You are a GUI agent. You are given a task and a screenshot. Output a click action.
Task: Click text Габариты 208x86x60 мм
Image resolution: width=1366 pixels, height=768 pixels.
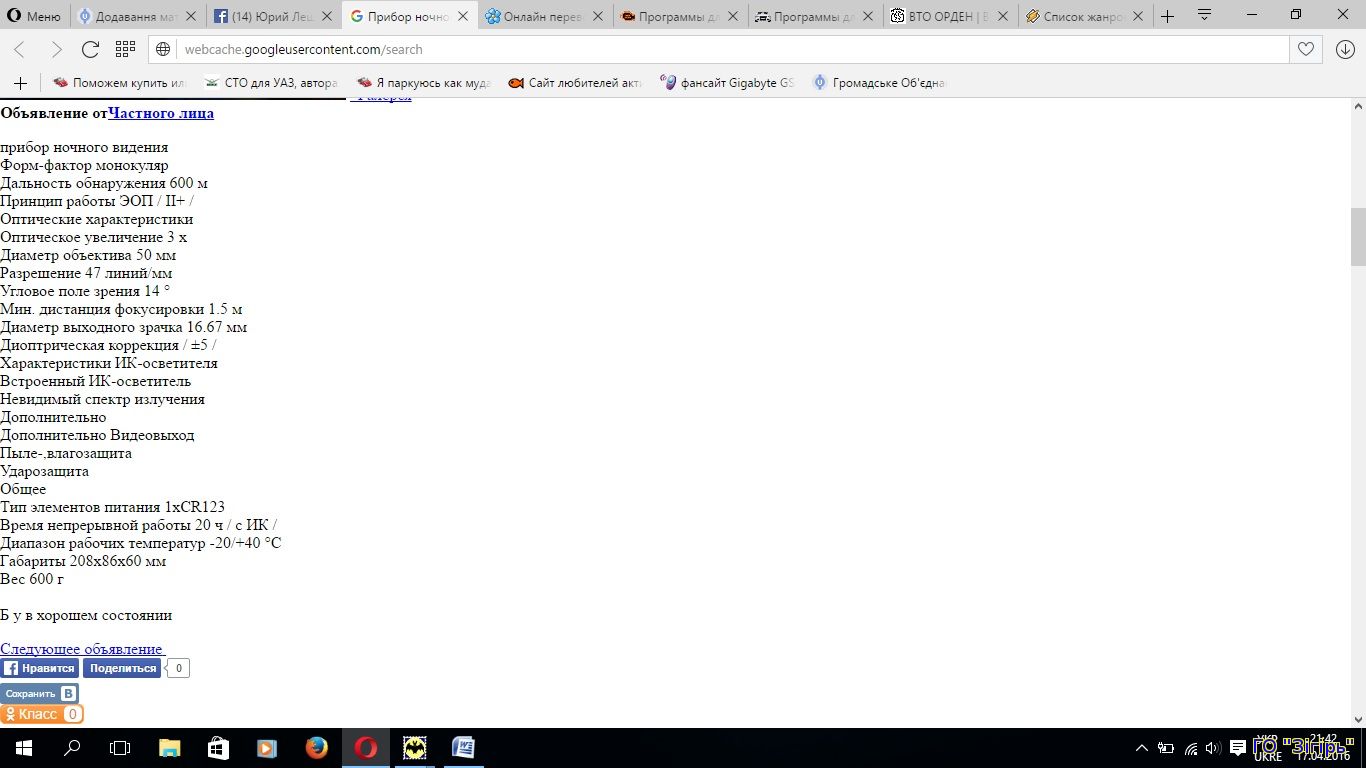83,561
